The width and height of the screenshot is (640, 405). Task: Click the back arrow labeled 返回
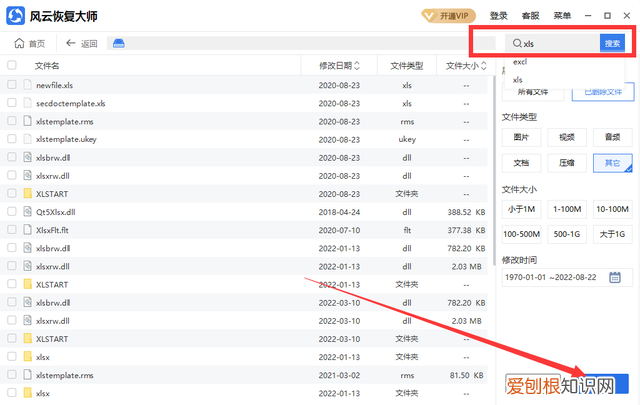coord(81,43)
